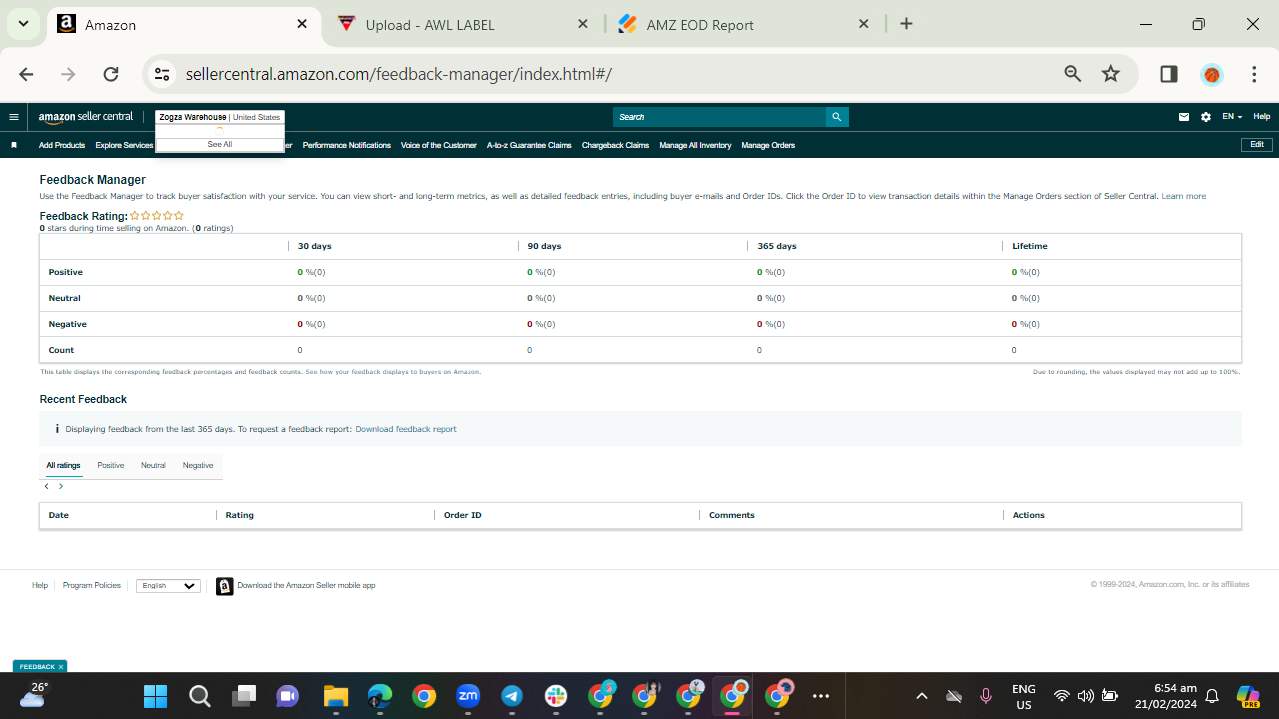
Task: Close the Amazon tab
Action: coord(302,24)
